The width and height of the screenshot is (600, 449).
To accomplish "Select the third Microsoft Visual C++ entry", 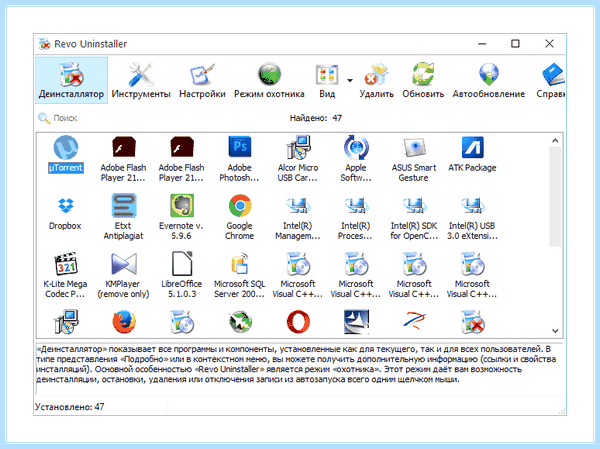I will pos(414,276).
